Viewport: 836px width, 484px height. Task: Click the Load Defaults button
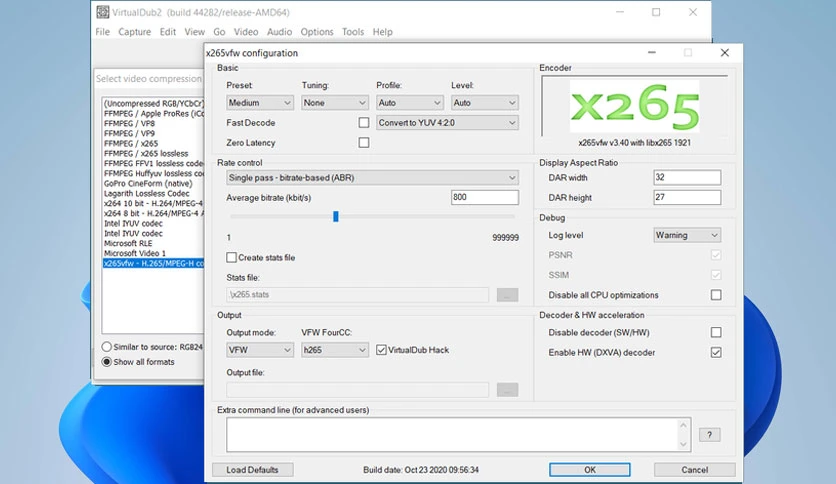(x=252, y=470)
